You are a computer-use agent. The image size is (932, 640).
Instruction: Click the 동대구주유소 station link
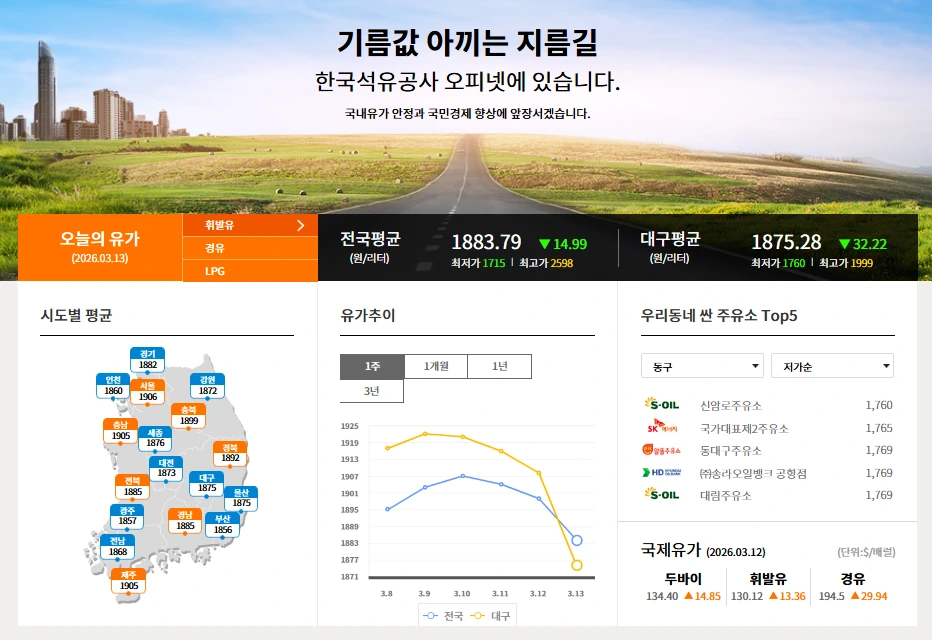pos(731,450)
